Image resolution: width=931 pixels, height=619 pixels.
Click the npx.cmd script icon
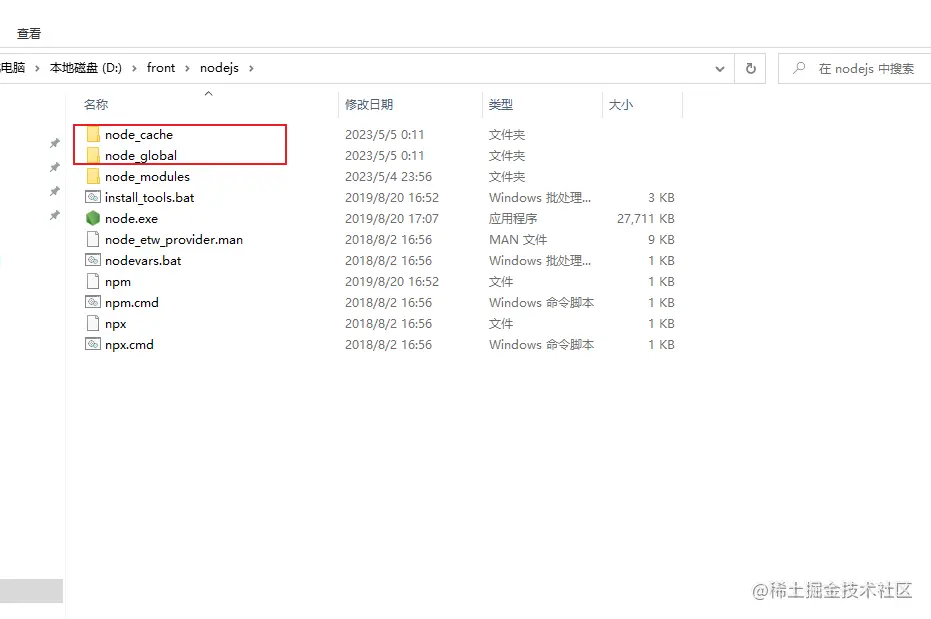tap(93, 344)
